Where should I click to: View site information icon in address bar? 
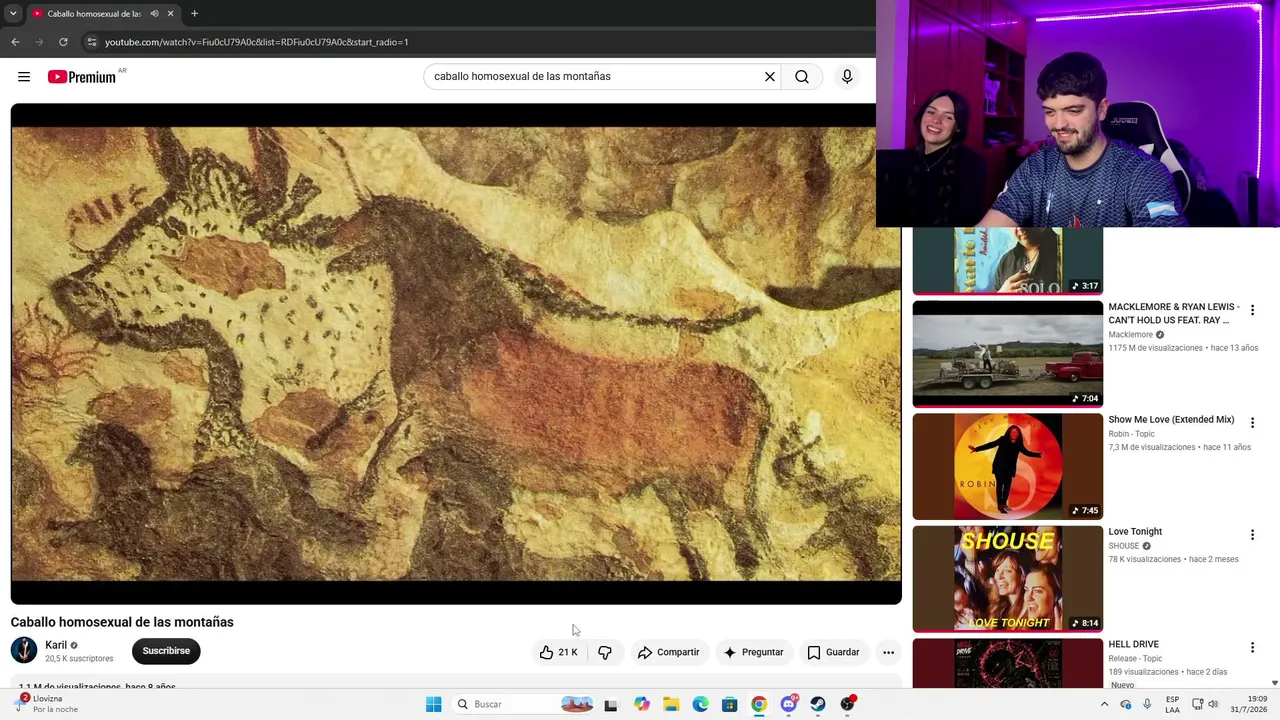92,42
